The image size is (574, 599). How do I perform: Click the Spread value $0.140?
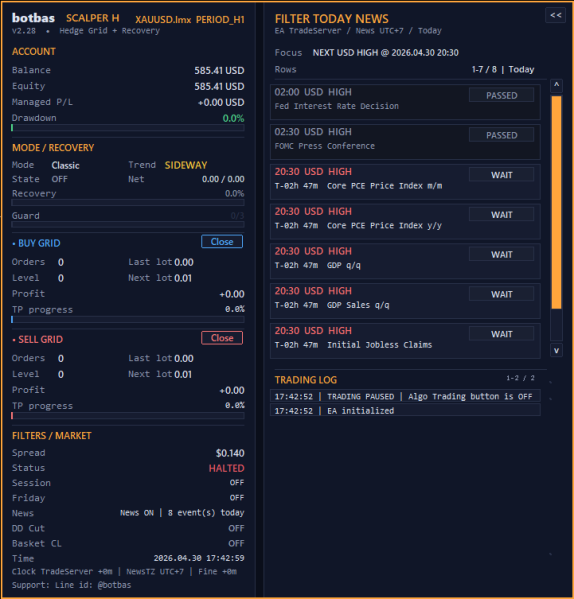pyautogui.click(x=230, y=453)
